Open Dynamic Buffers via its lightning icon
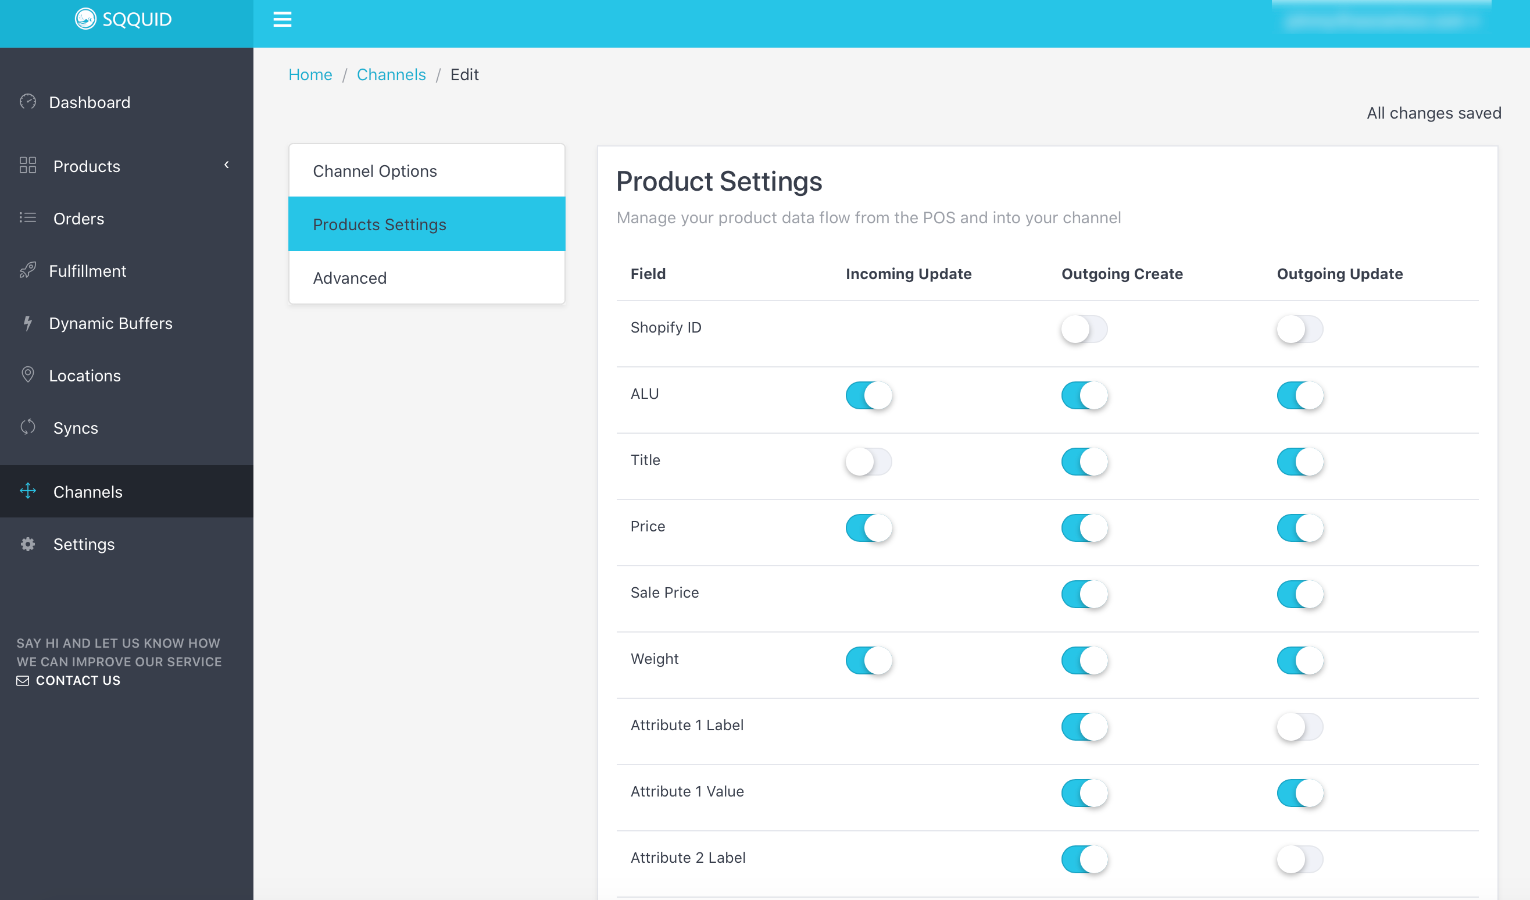The height and width of the screenshot is (900, 1530). point(28,323)
